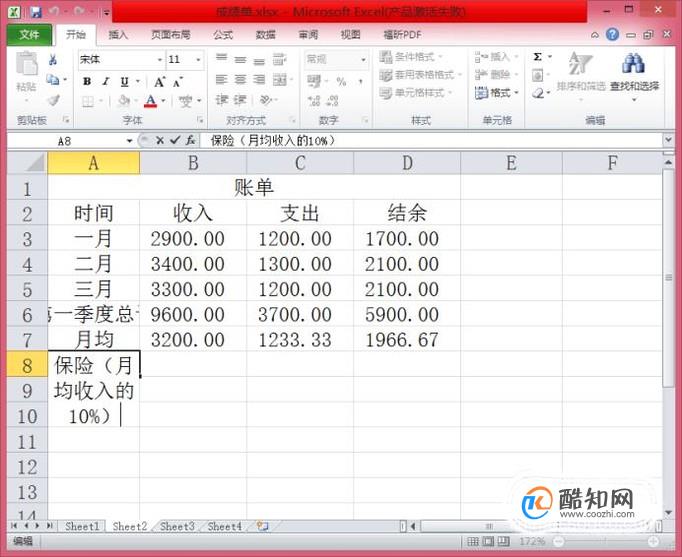Open the 格式 cell format menu
This screenshot has width=682, height=557.
coord(496,93)
